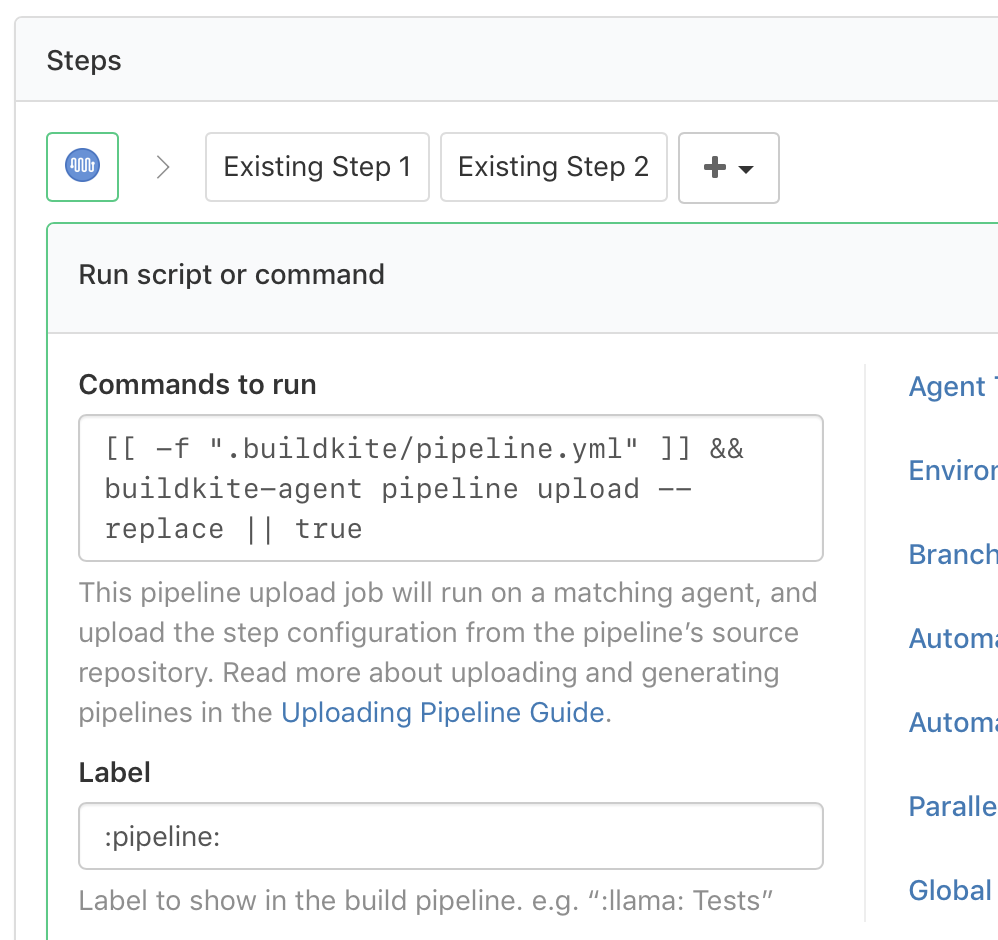Image resolution: width=998 pixels, height=940 pixels.
Task: Open the plus add-step dropdown
Action: click(728, 167)
